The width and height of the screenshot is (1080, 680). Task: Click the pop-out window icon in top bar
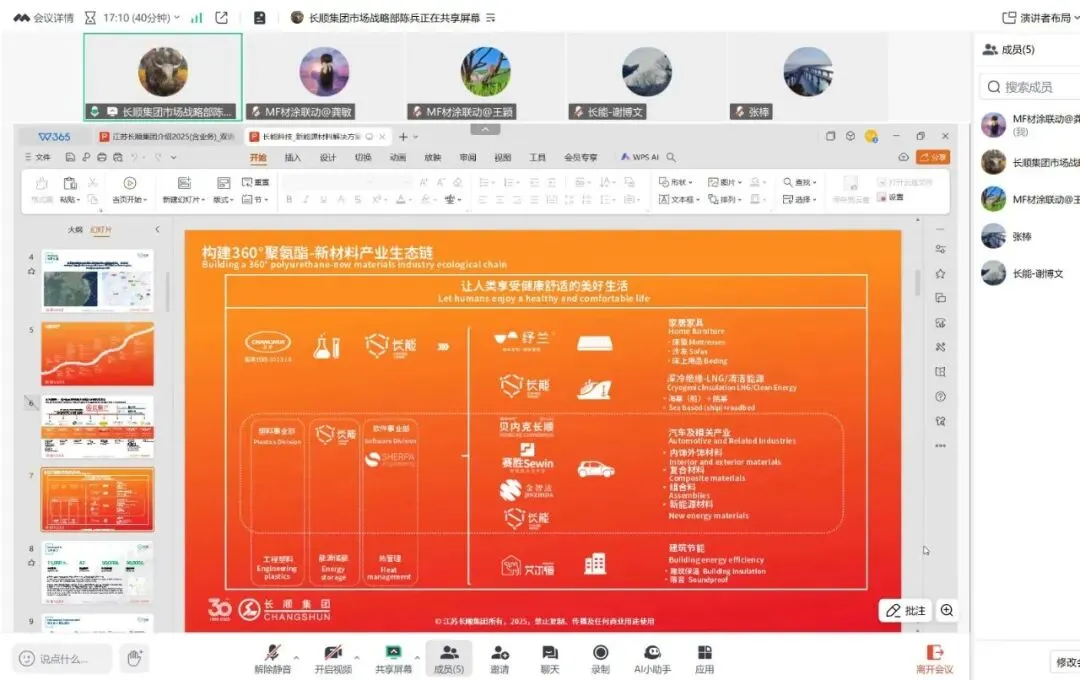coord(222,18)
